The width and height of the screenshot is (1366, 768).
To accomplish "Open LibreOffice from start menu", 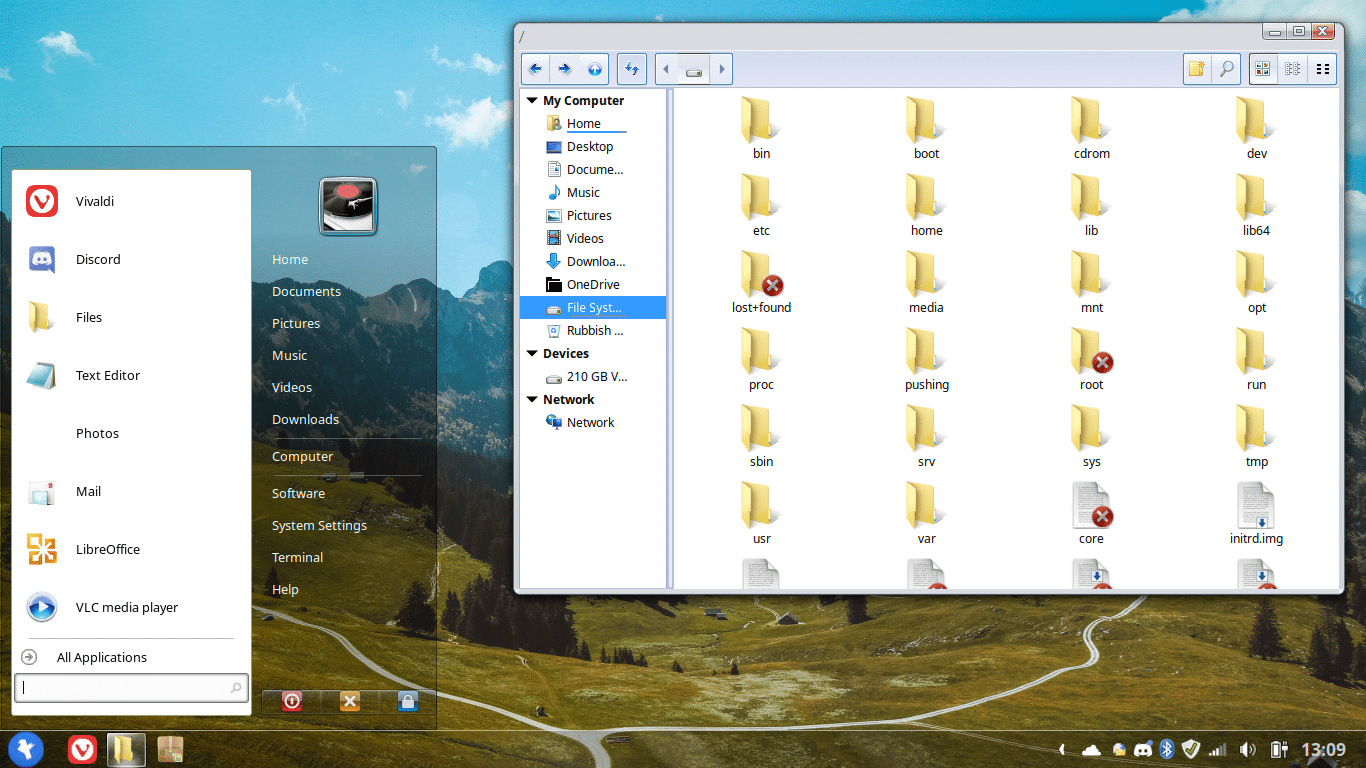I will coord(131,550).
